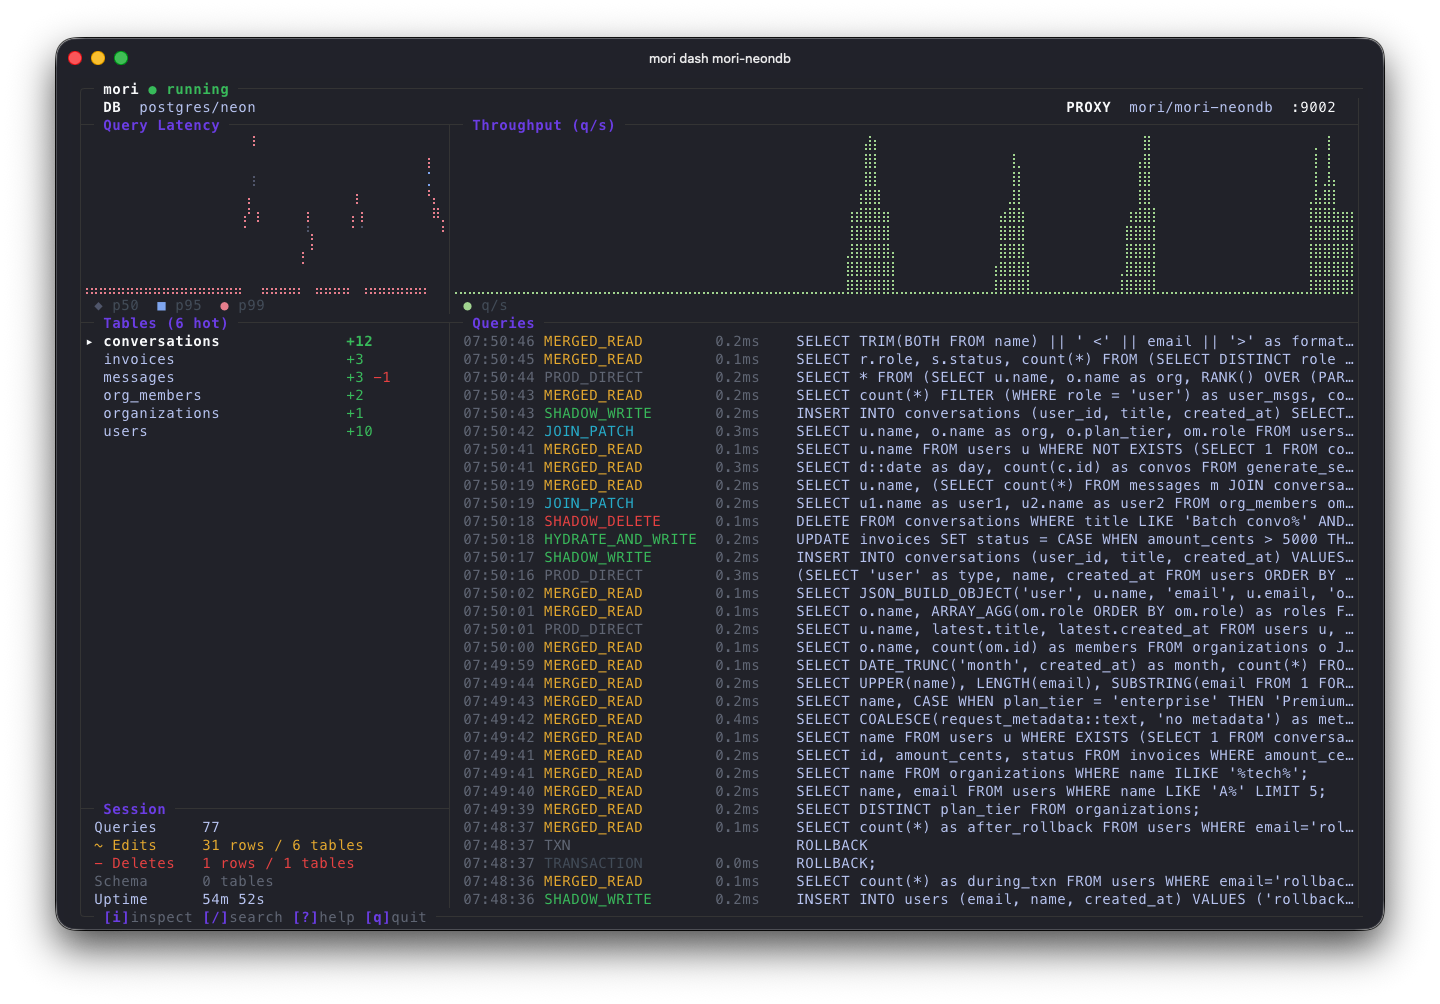Click the [i]inspect shortcut
This screenshot has width=1440, height=1004.
(148, 918)
